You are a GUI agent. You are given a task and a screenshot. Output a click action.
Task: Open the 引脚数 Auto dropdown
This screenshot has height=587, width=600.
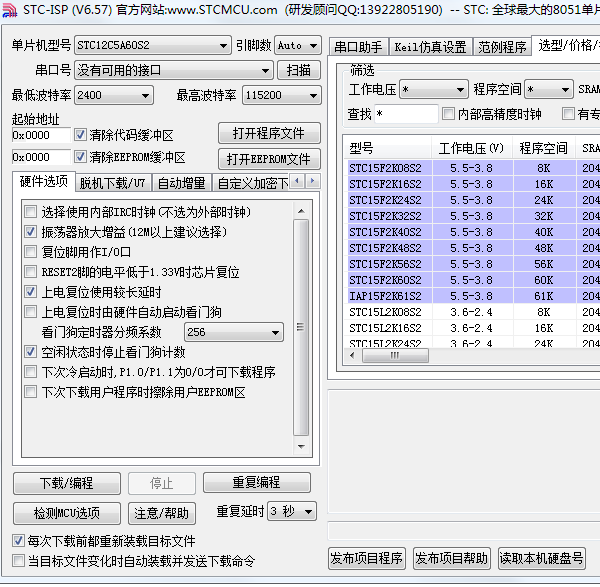tap(298, 46)
